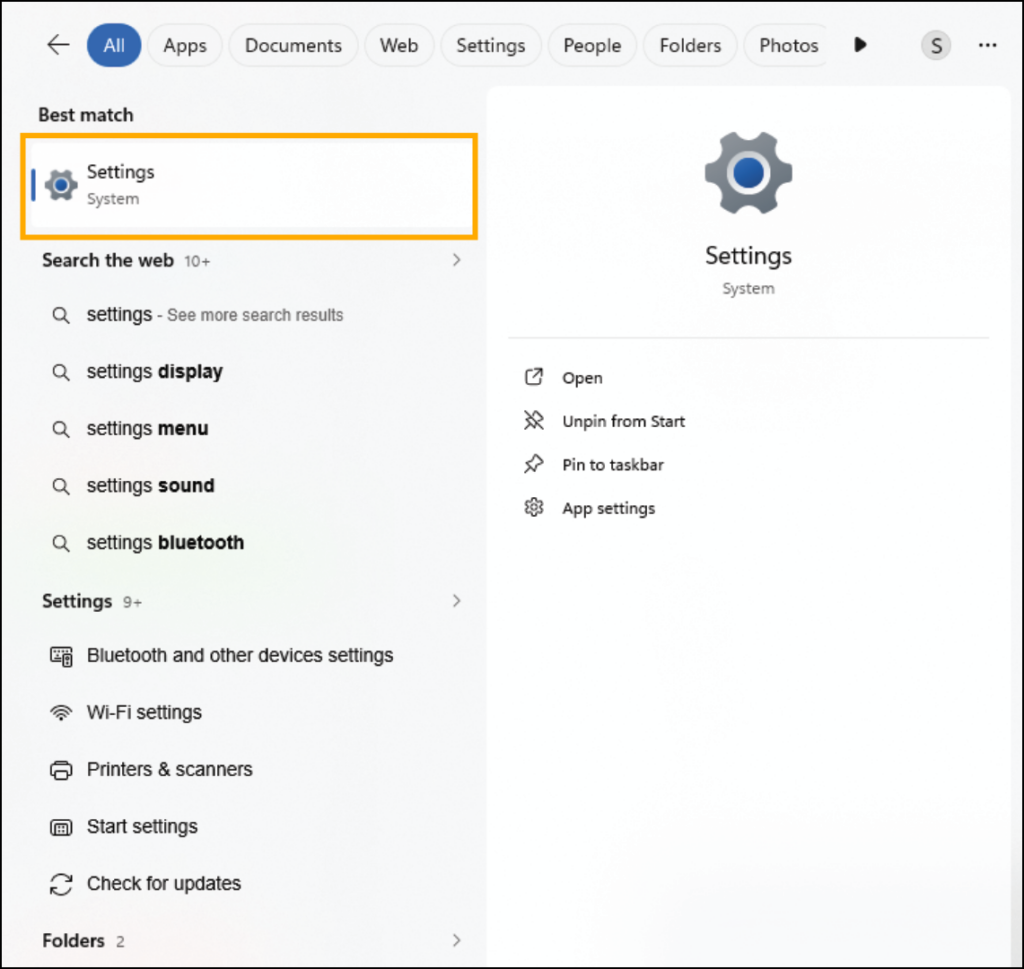Select Unpin from Start
The image size is (1024, 969).
click(x=623, y=421)
